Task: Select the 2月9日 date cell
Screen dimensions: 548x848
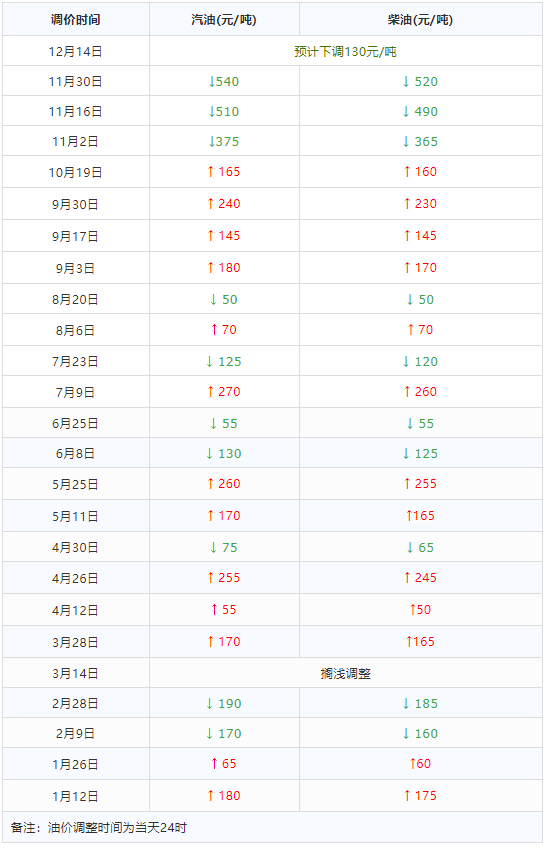Action: (76, 734)
